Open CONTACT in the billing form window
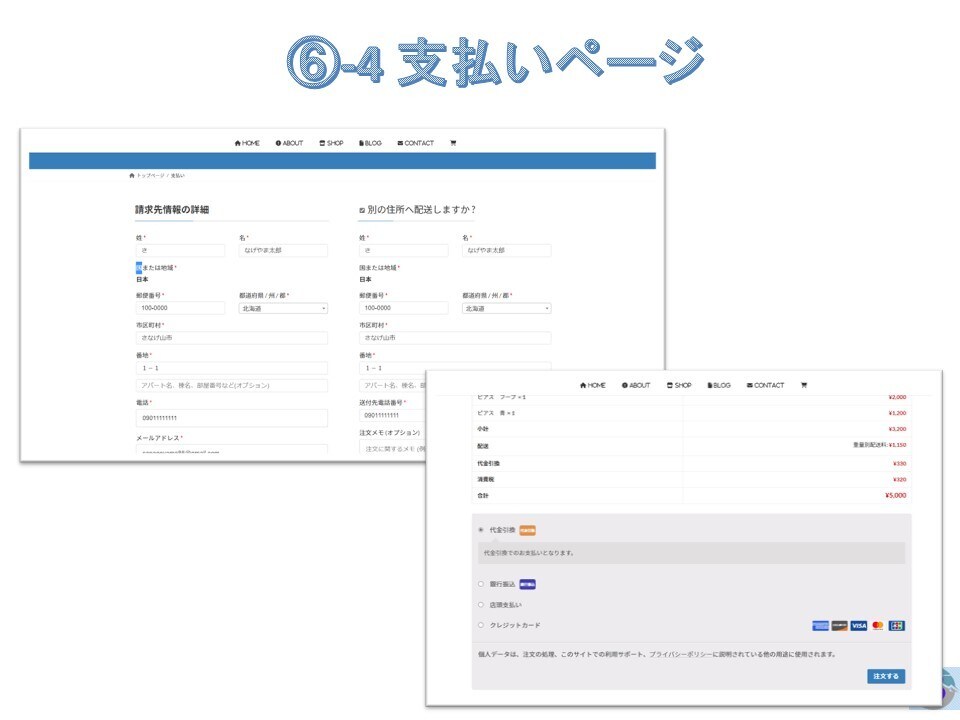This screenshot has width=960, height=720. pos(416,143)
